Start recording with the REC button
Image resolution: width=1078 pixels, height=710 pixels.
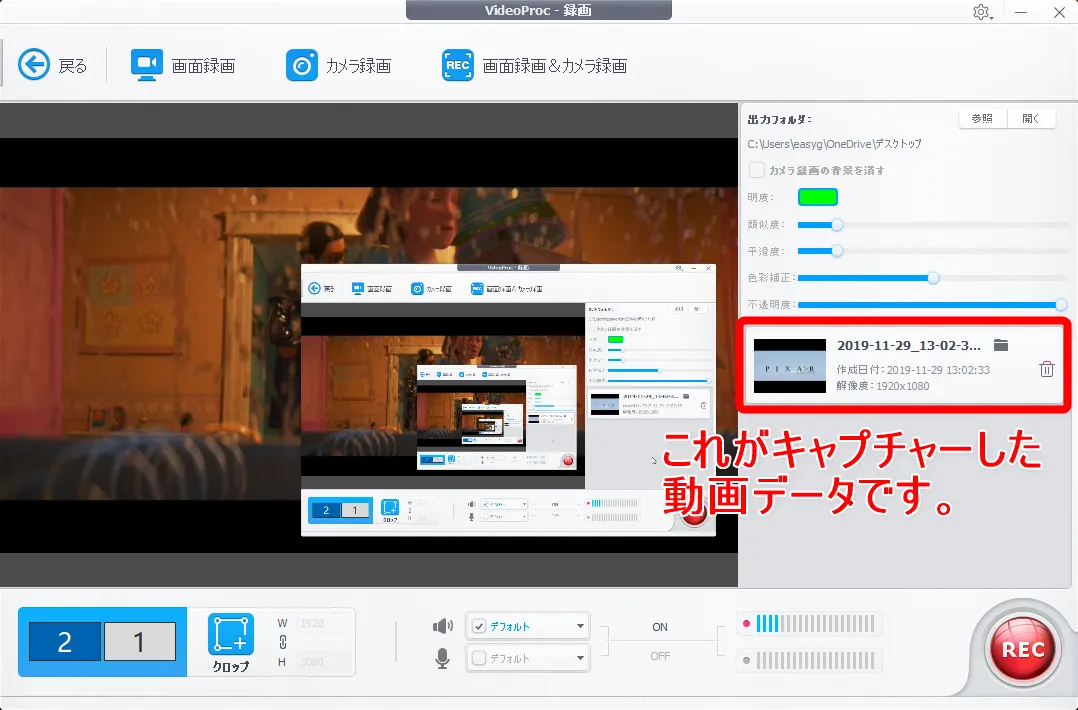[x=1022, y=649]
